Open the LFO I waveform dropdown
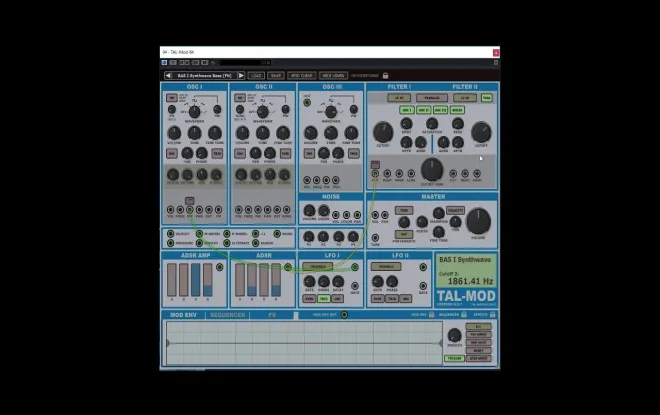The width and height of the screenshot is (660, 415). tap(318, 266)
